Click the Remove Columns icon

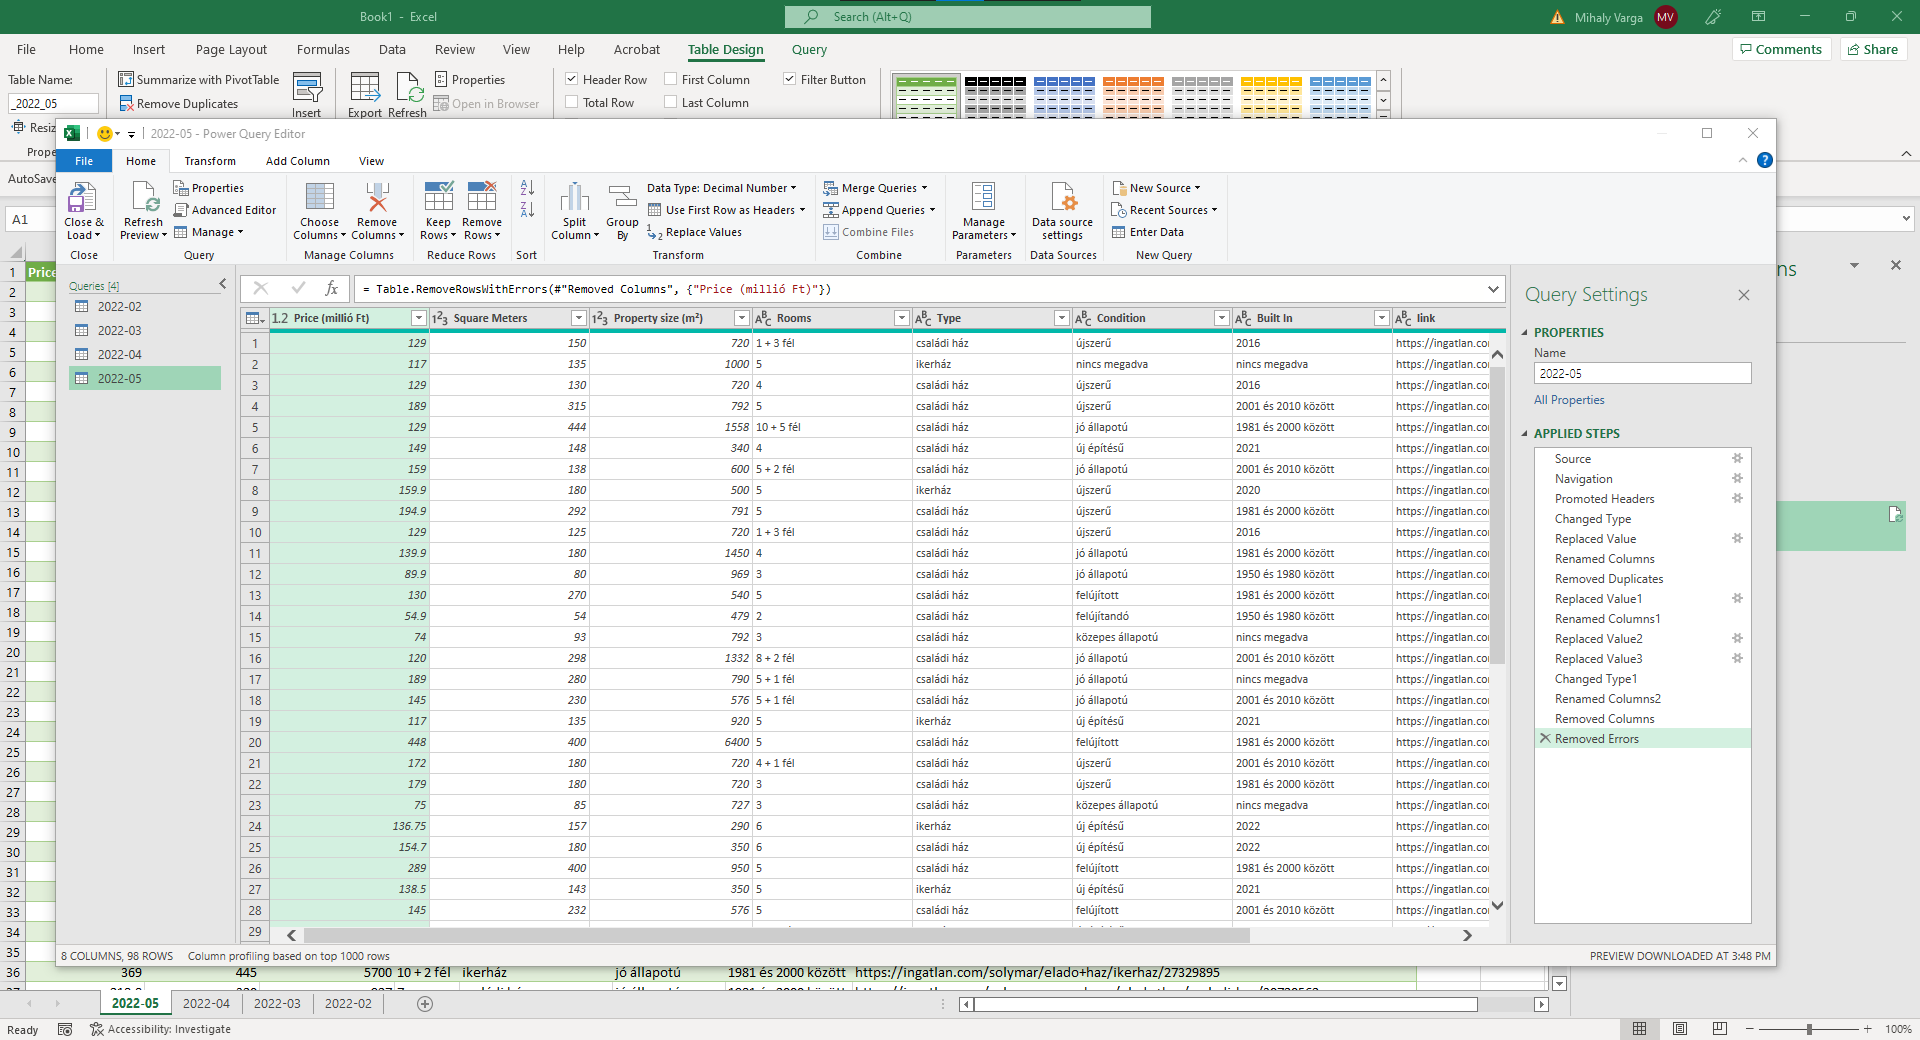(377, 197)
